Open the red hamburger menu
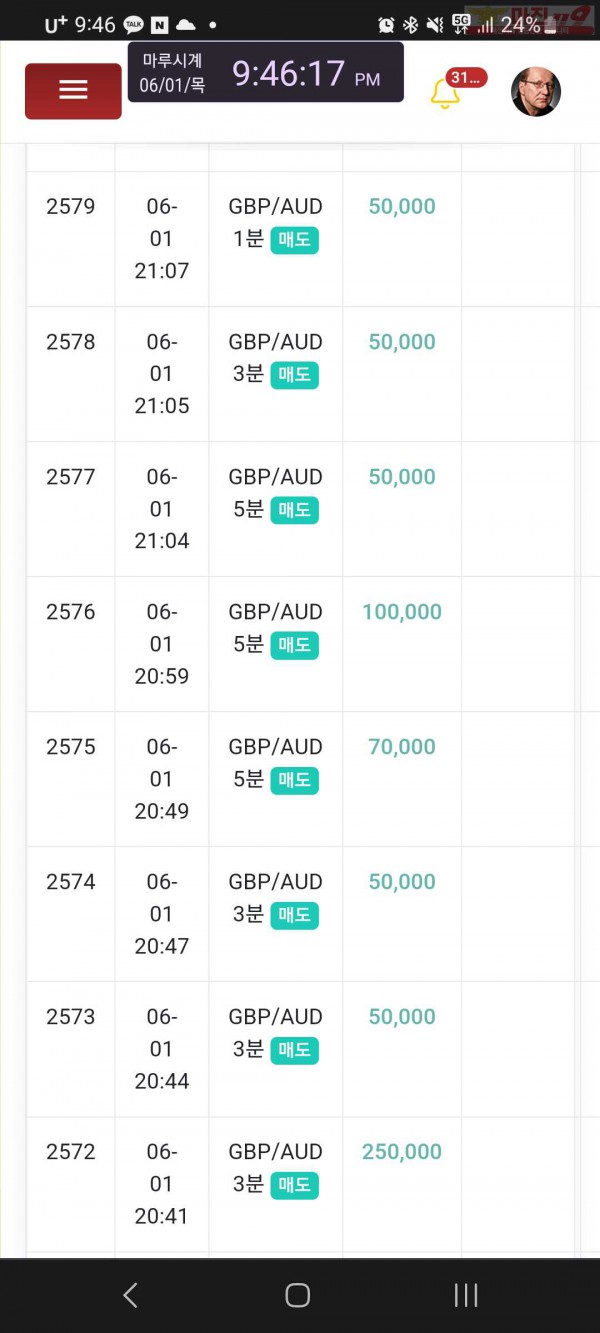600x1333 pixels. (x=73, y=91)
